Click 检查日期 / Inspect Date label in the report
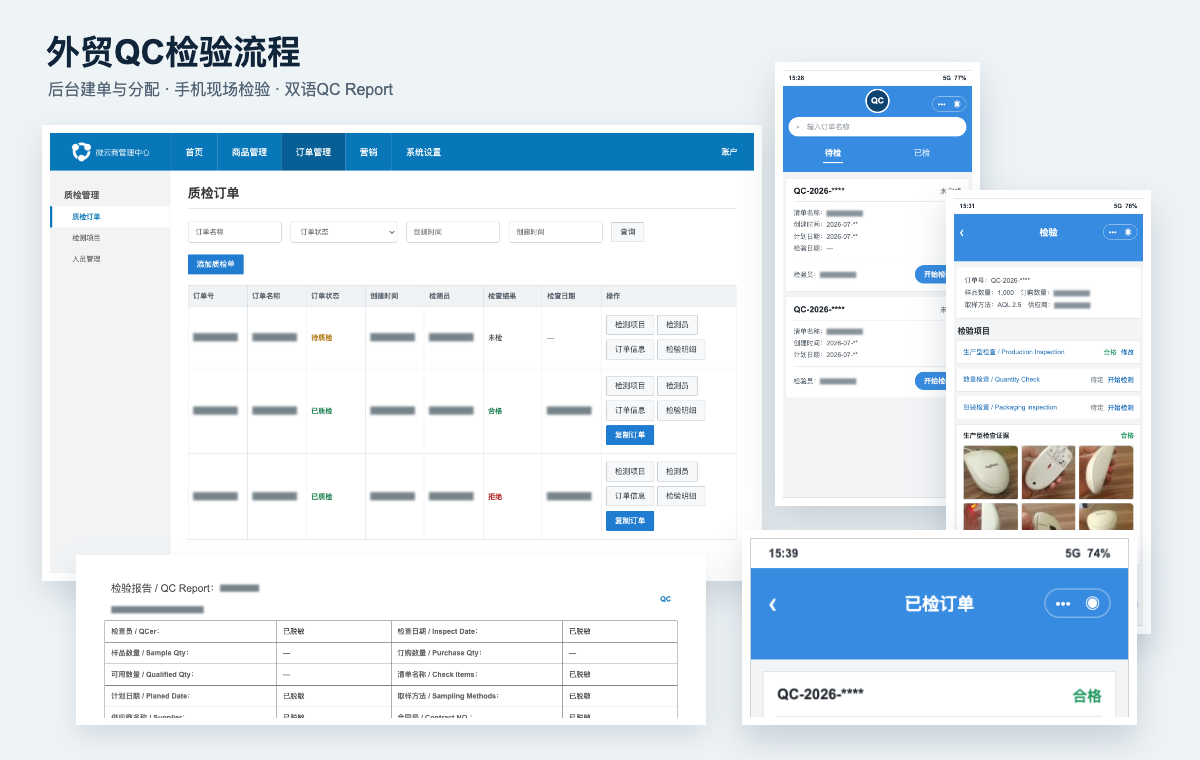Viewport: 1200px width, 760px height. [437, 631]
